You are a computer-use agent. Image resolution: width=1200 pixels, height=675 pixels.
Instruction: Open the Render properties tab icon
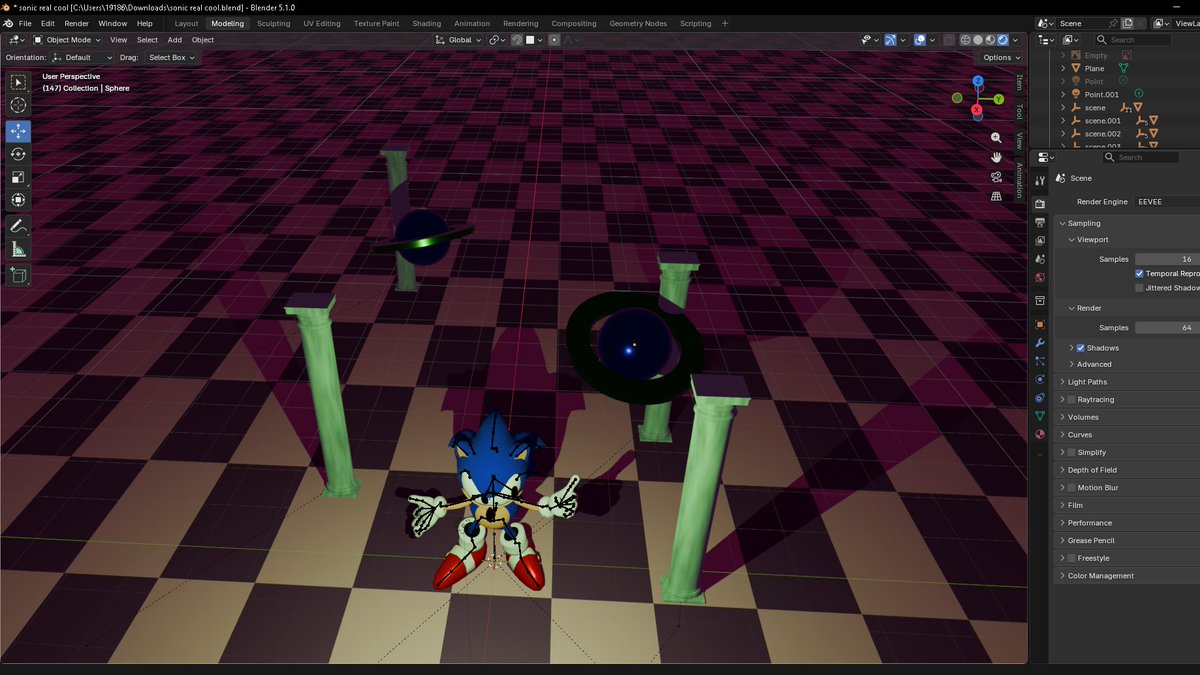pyautogui.click(x=1040, y=204)
